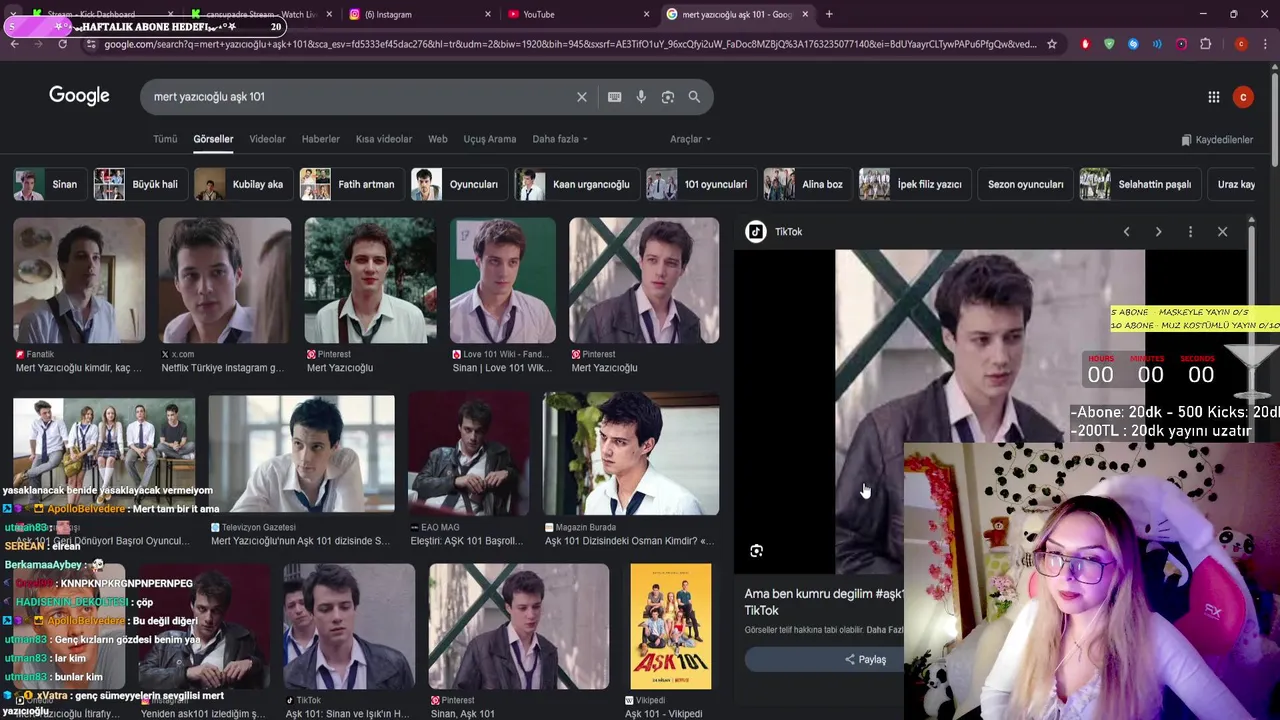The width and height of the screenshot is (1280, 720).
Task: Filter by the Fatih artman chip
Action: point(350,184)
